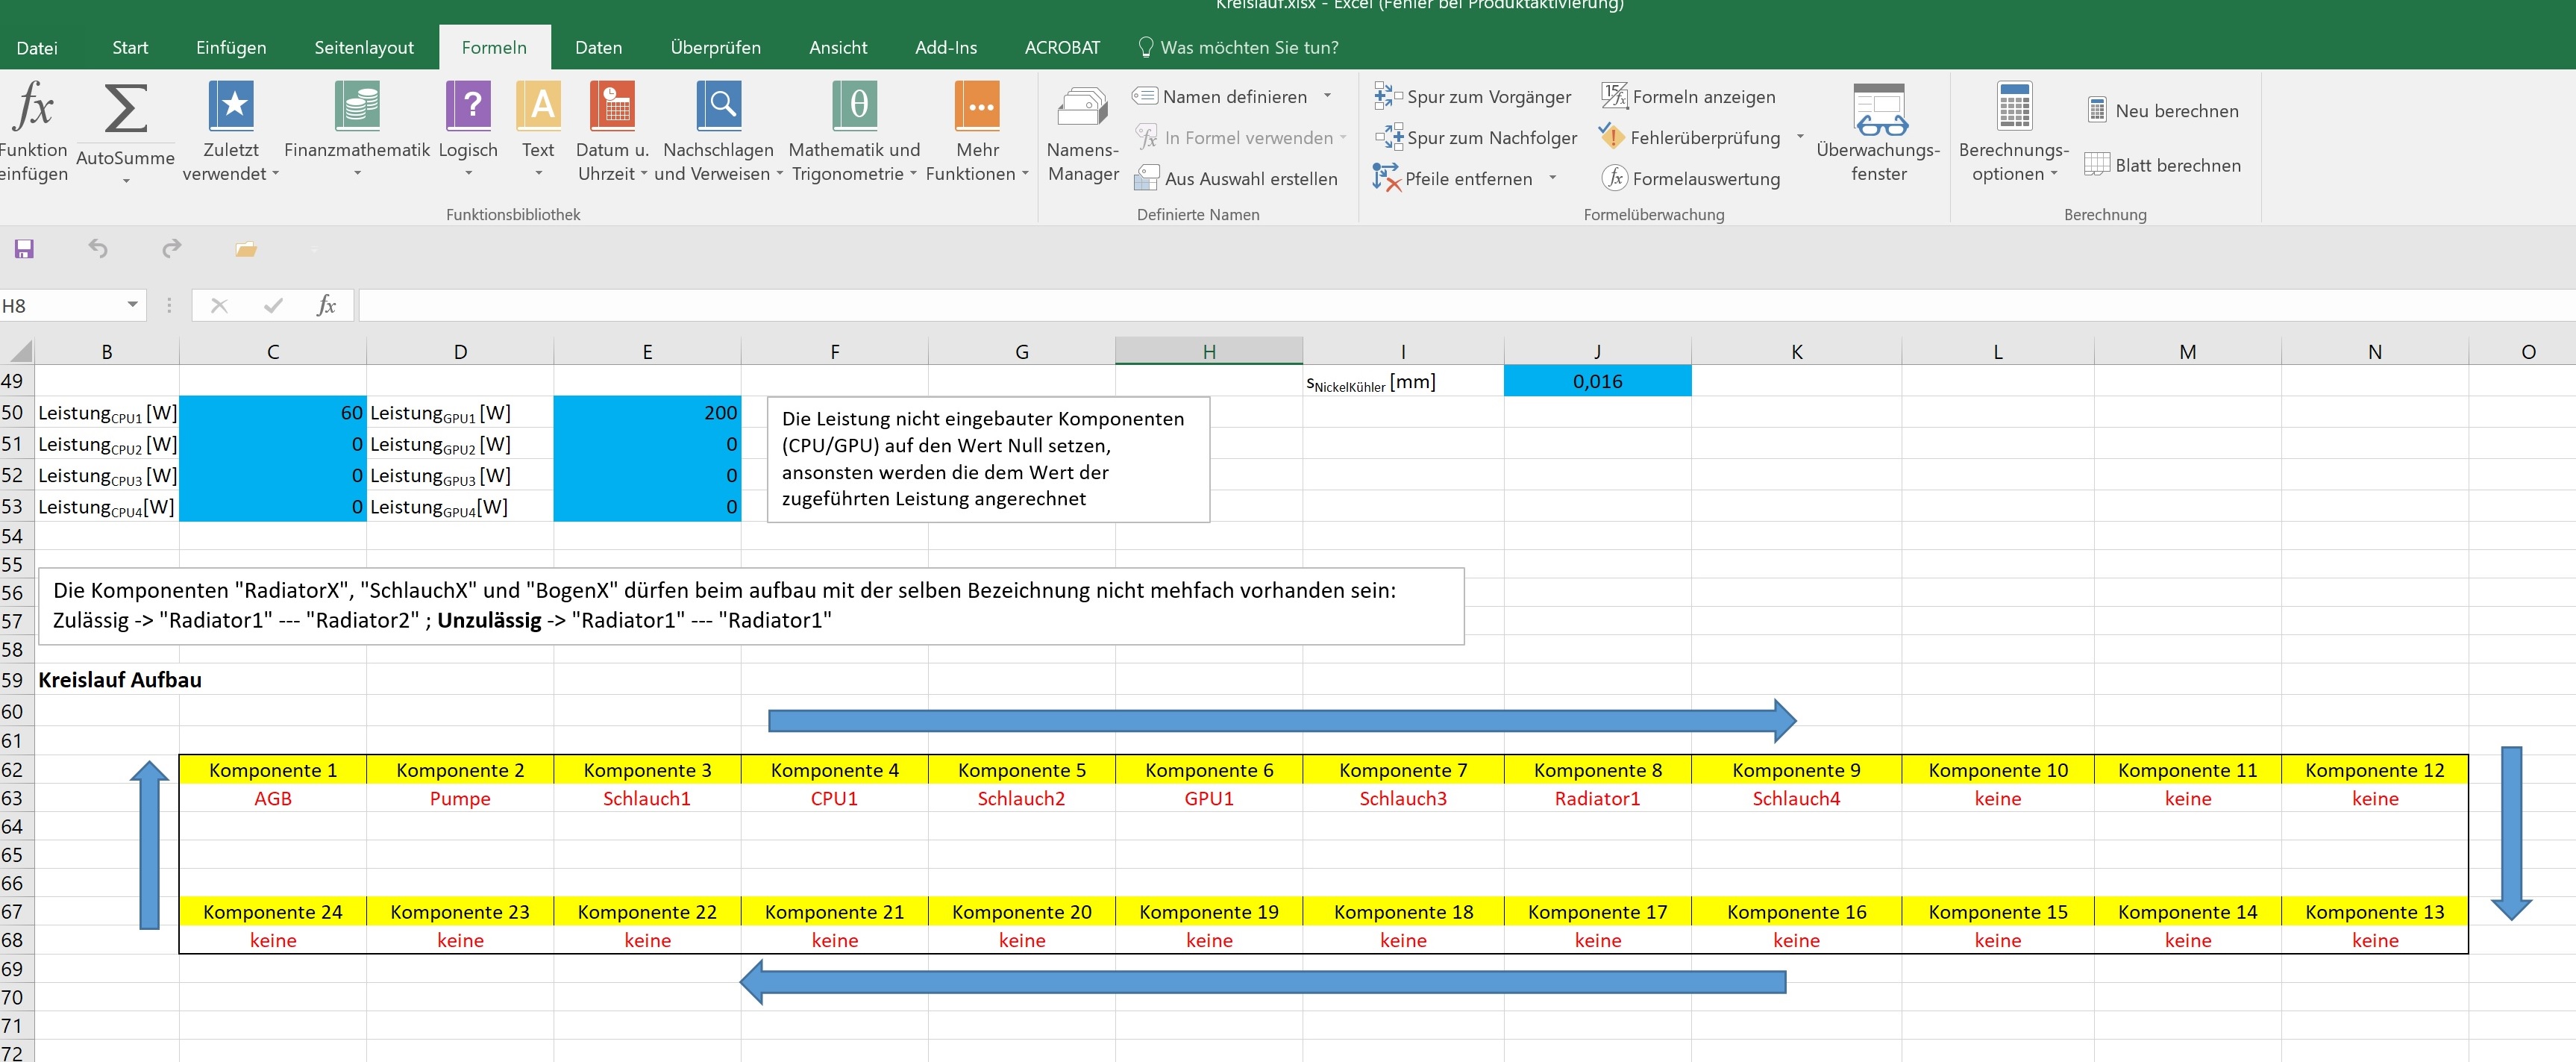This screenshot has height=1062, width=2576.
Task: Open the Finanzmathematik functions icon
Action: point(357,106)
